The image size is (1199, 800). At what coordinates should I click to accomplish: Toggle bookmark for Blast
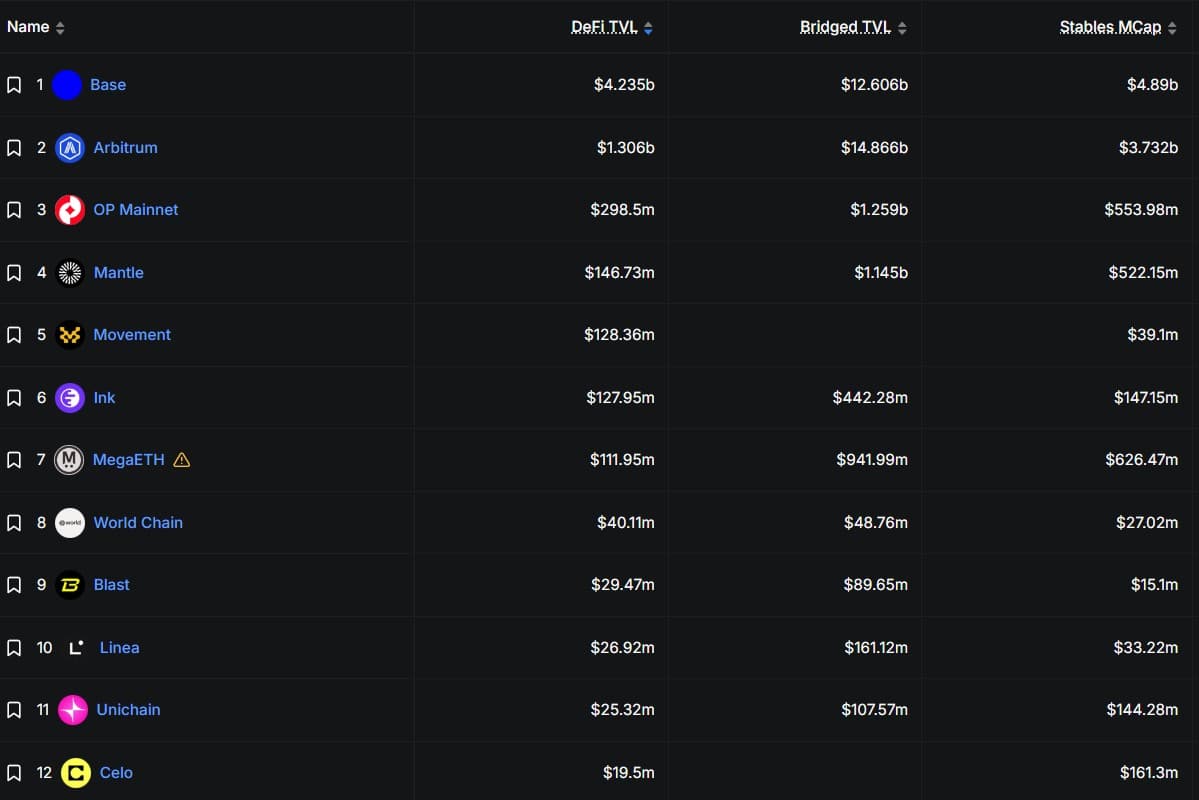click(x=14, y=585)
